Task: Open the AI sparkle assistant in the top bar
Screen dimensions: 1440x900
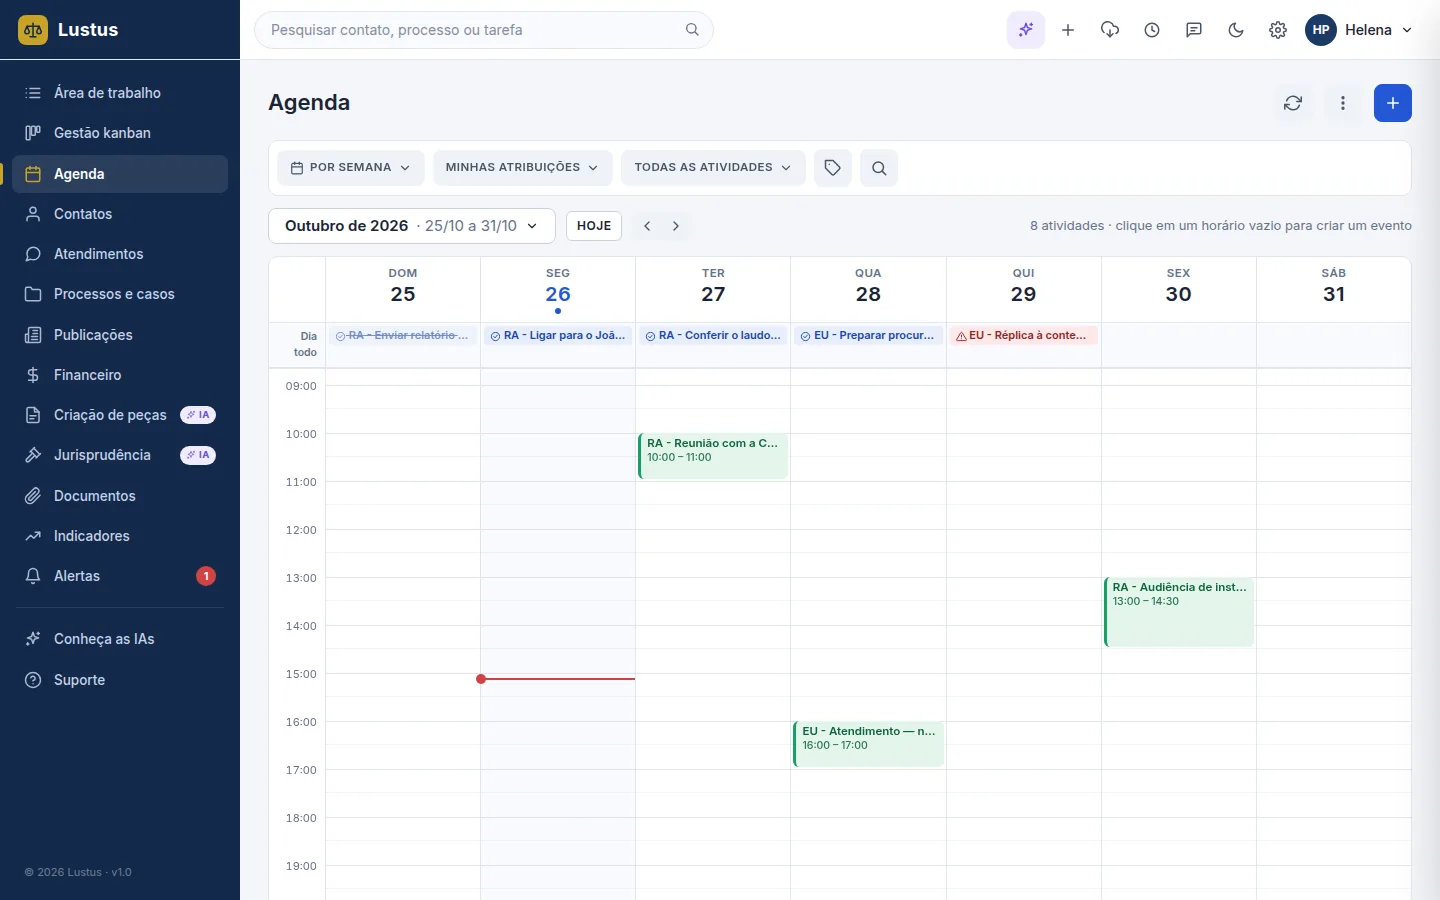Action: point(1026,30)
